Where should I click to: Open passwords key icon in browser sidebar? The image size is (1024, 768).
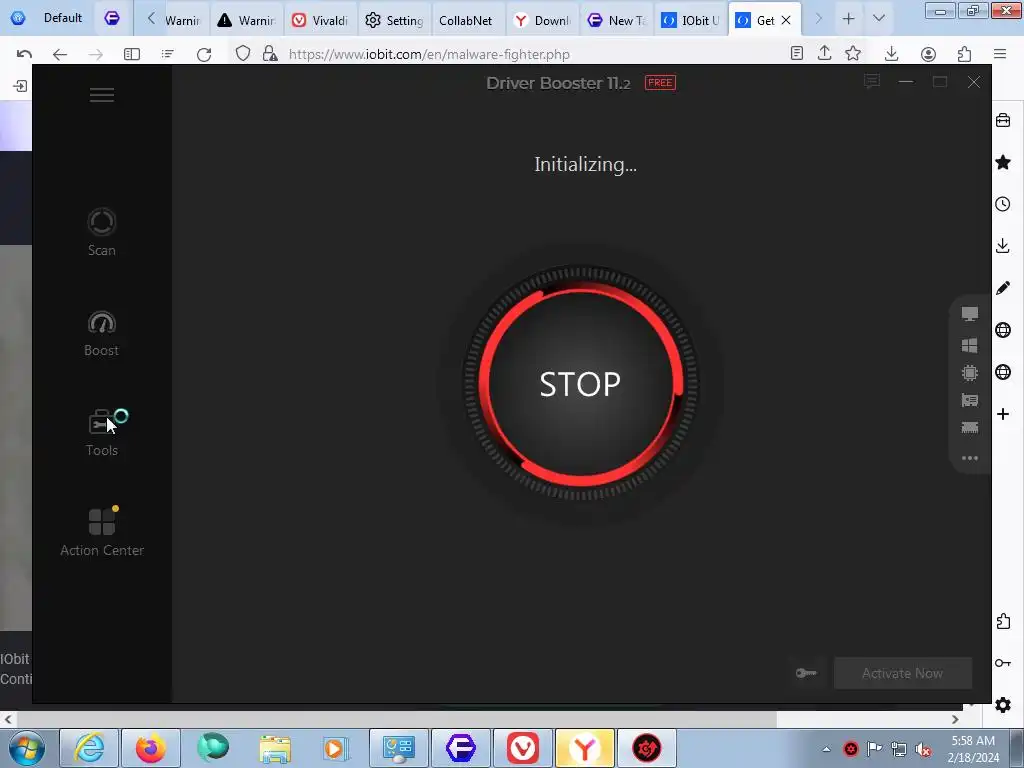(1003, 663)
